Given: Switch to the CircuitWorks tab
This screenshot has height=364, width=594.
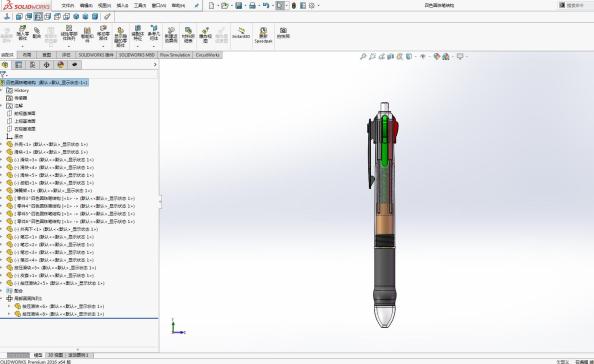Looking at the screenshot, I should (x=208, y=55).
